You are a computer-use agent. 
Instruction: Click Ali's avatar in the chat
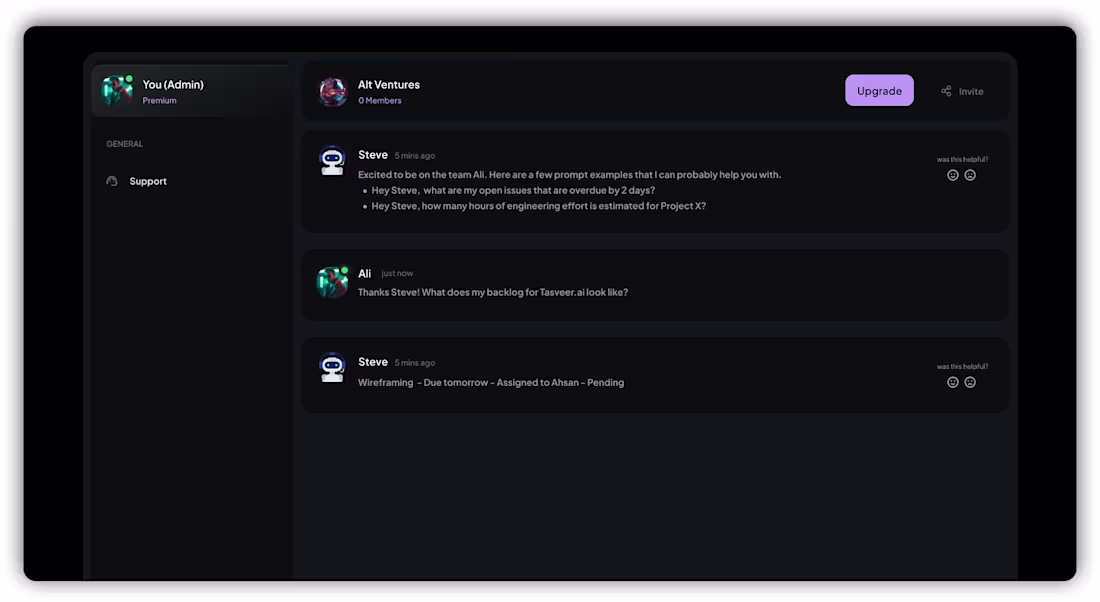tap(332, 281)
